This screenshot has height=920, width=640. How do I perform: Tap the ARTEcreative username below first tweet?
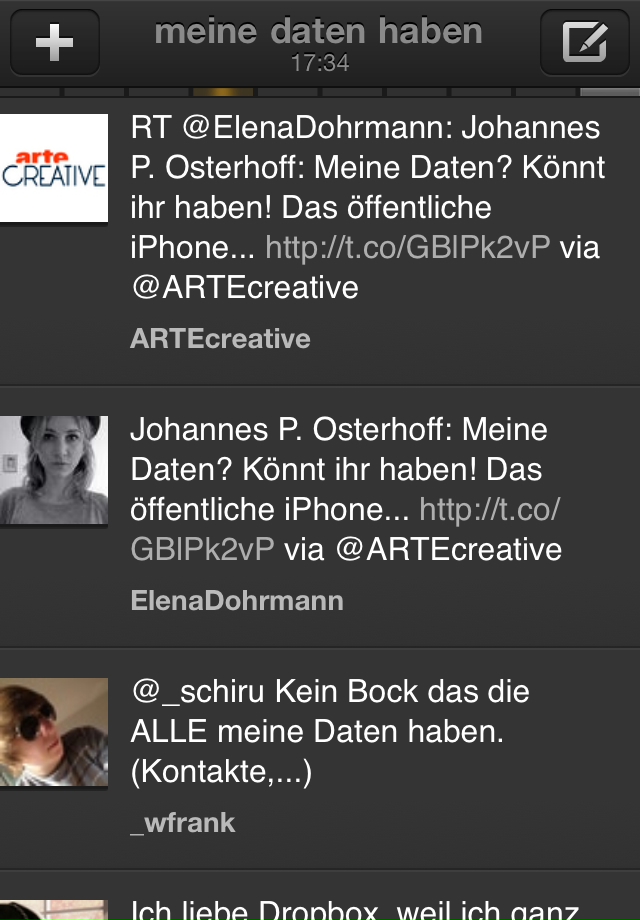(x=220, y=339)
